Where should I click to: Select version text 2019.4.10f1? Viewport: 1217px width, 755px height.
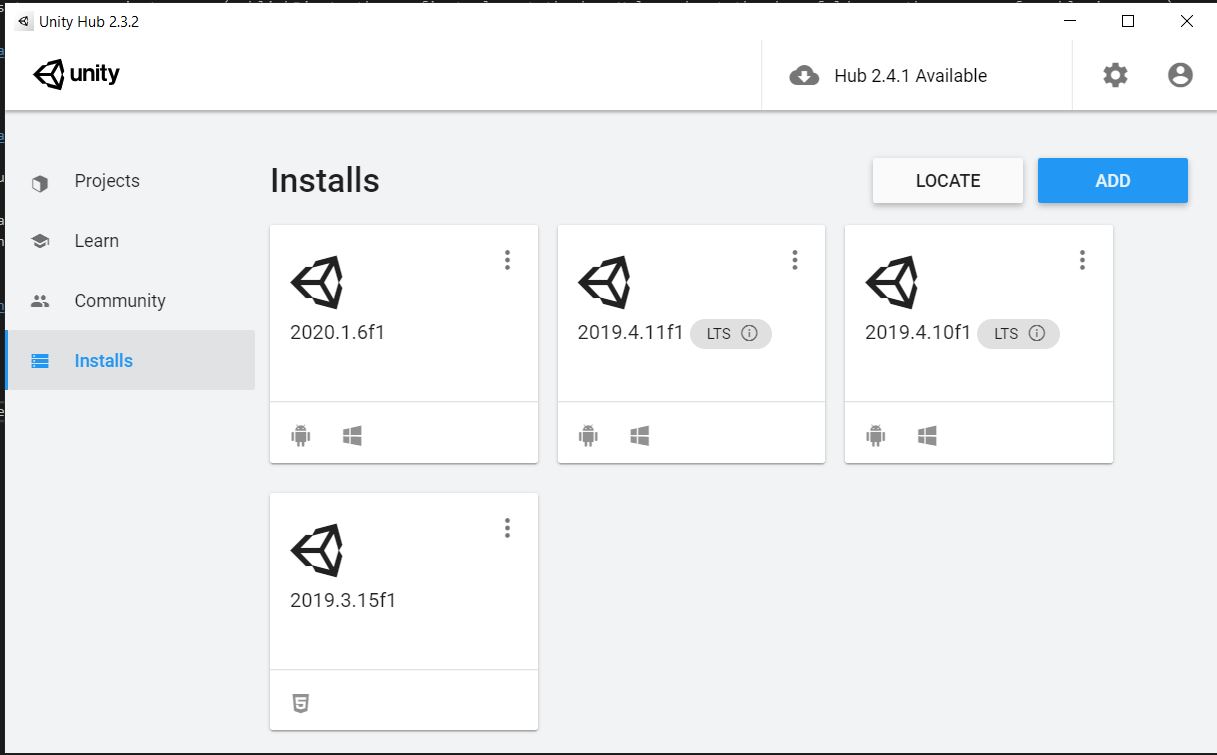(918, 333)
